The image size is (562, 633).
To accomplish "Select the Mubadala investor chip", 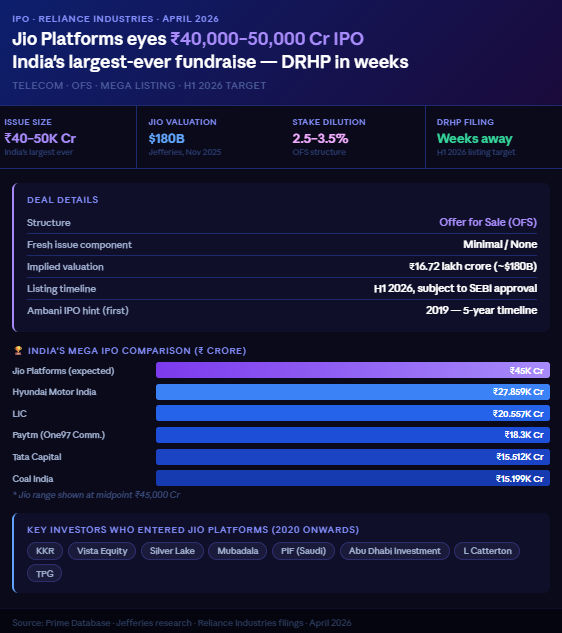I will (x=238, y=551).
